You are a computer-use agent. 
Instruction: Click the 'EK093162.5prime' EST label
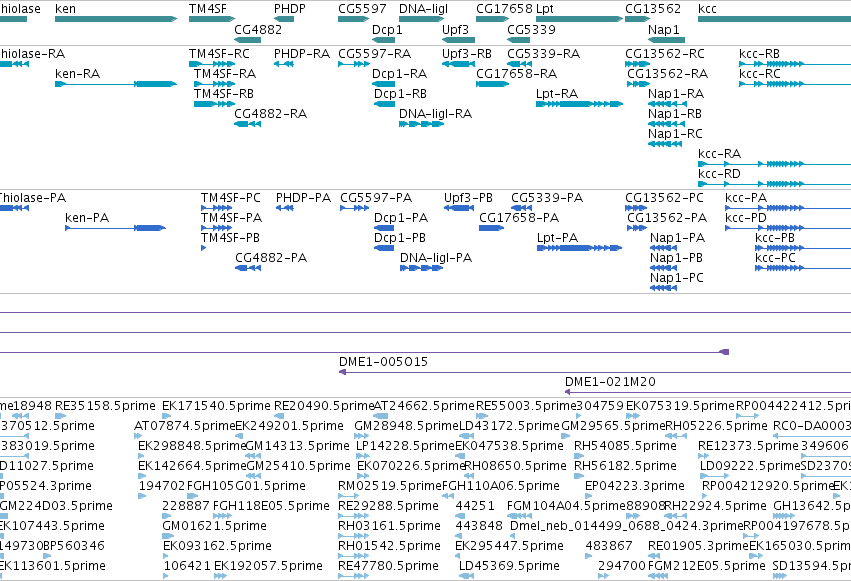click(x=217, y=546)
